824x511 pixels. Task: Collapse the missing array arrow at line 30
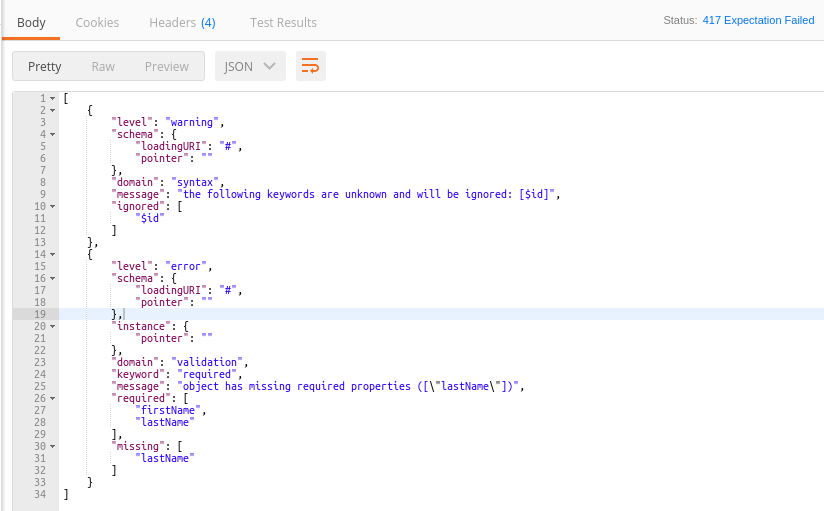[53, 446]
